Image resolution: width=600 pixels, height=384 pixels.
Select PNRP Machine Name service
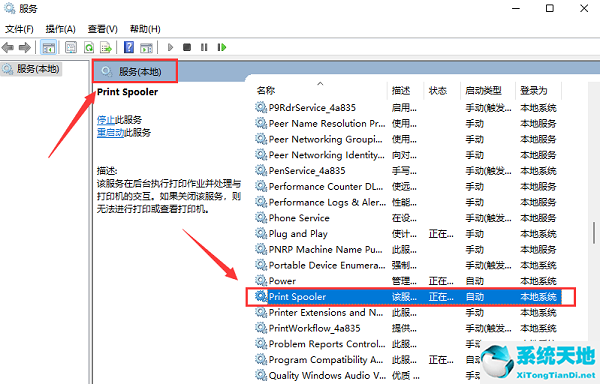(408, 249)
